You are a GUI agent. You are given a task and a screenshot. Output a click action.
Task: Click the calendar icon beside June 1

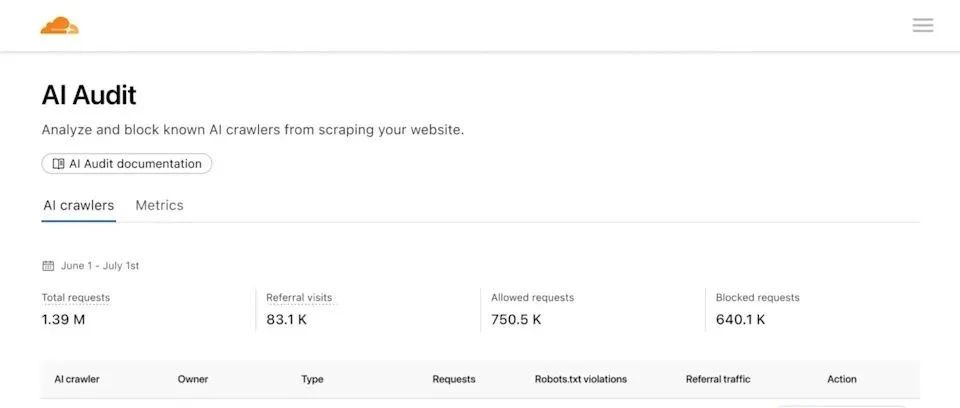tap(48, 266)
